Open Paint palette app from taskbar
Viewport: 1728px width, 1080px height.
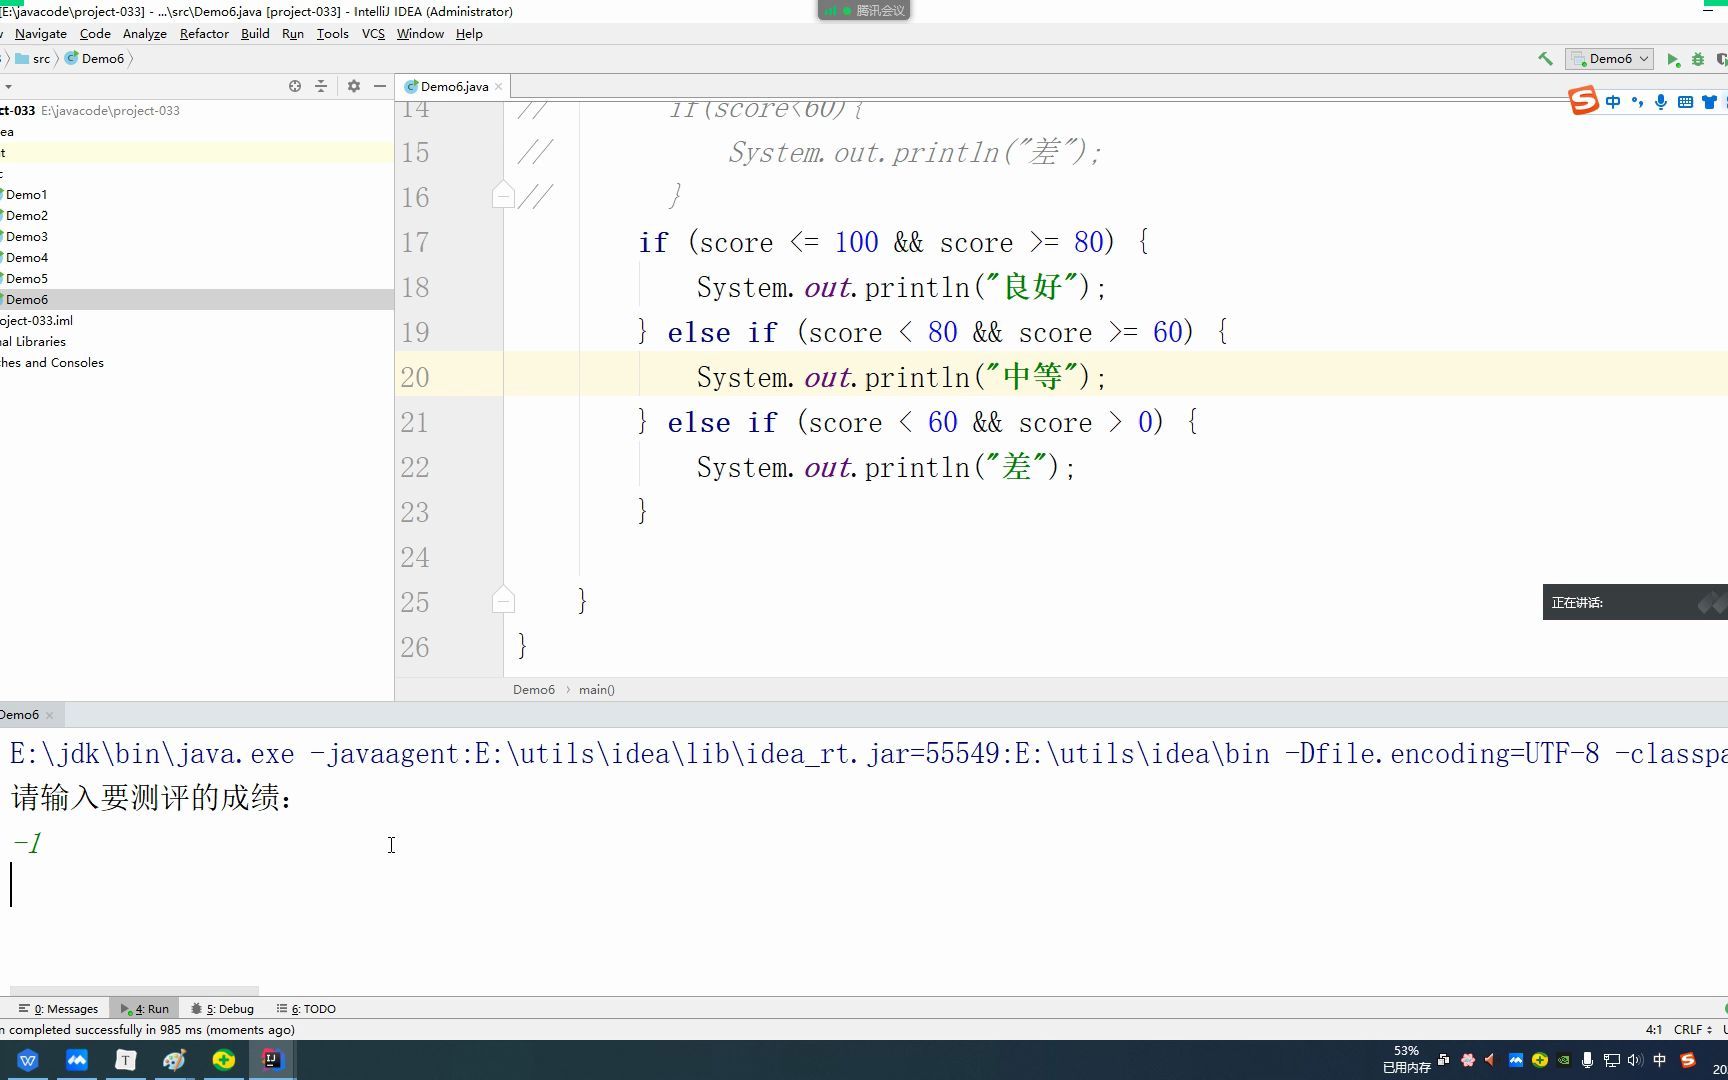tap(175, 1060)
